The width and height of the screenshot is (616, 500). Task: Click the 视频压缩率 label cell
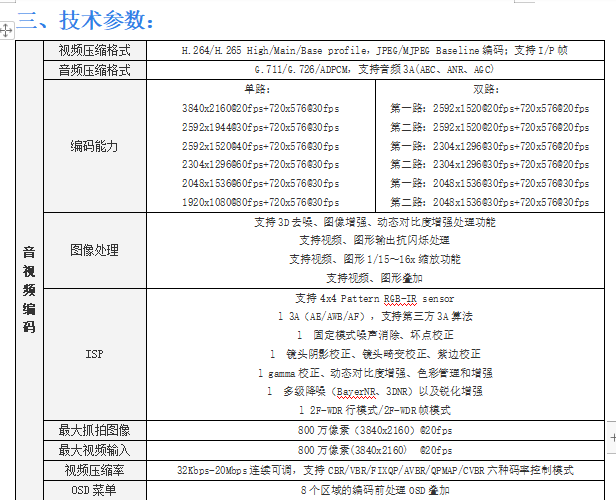click(95, 471)
